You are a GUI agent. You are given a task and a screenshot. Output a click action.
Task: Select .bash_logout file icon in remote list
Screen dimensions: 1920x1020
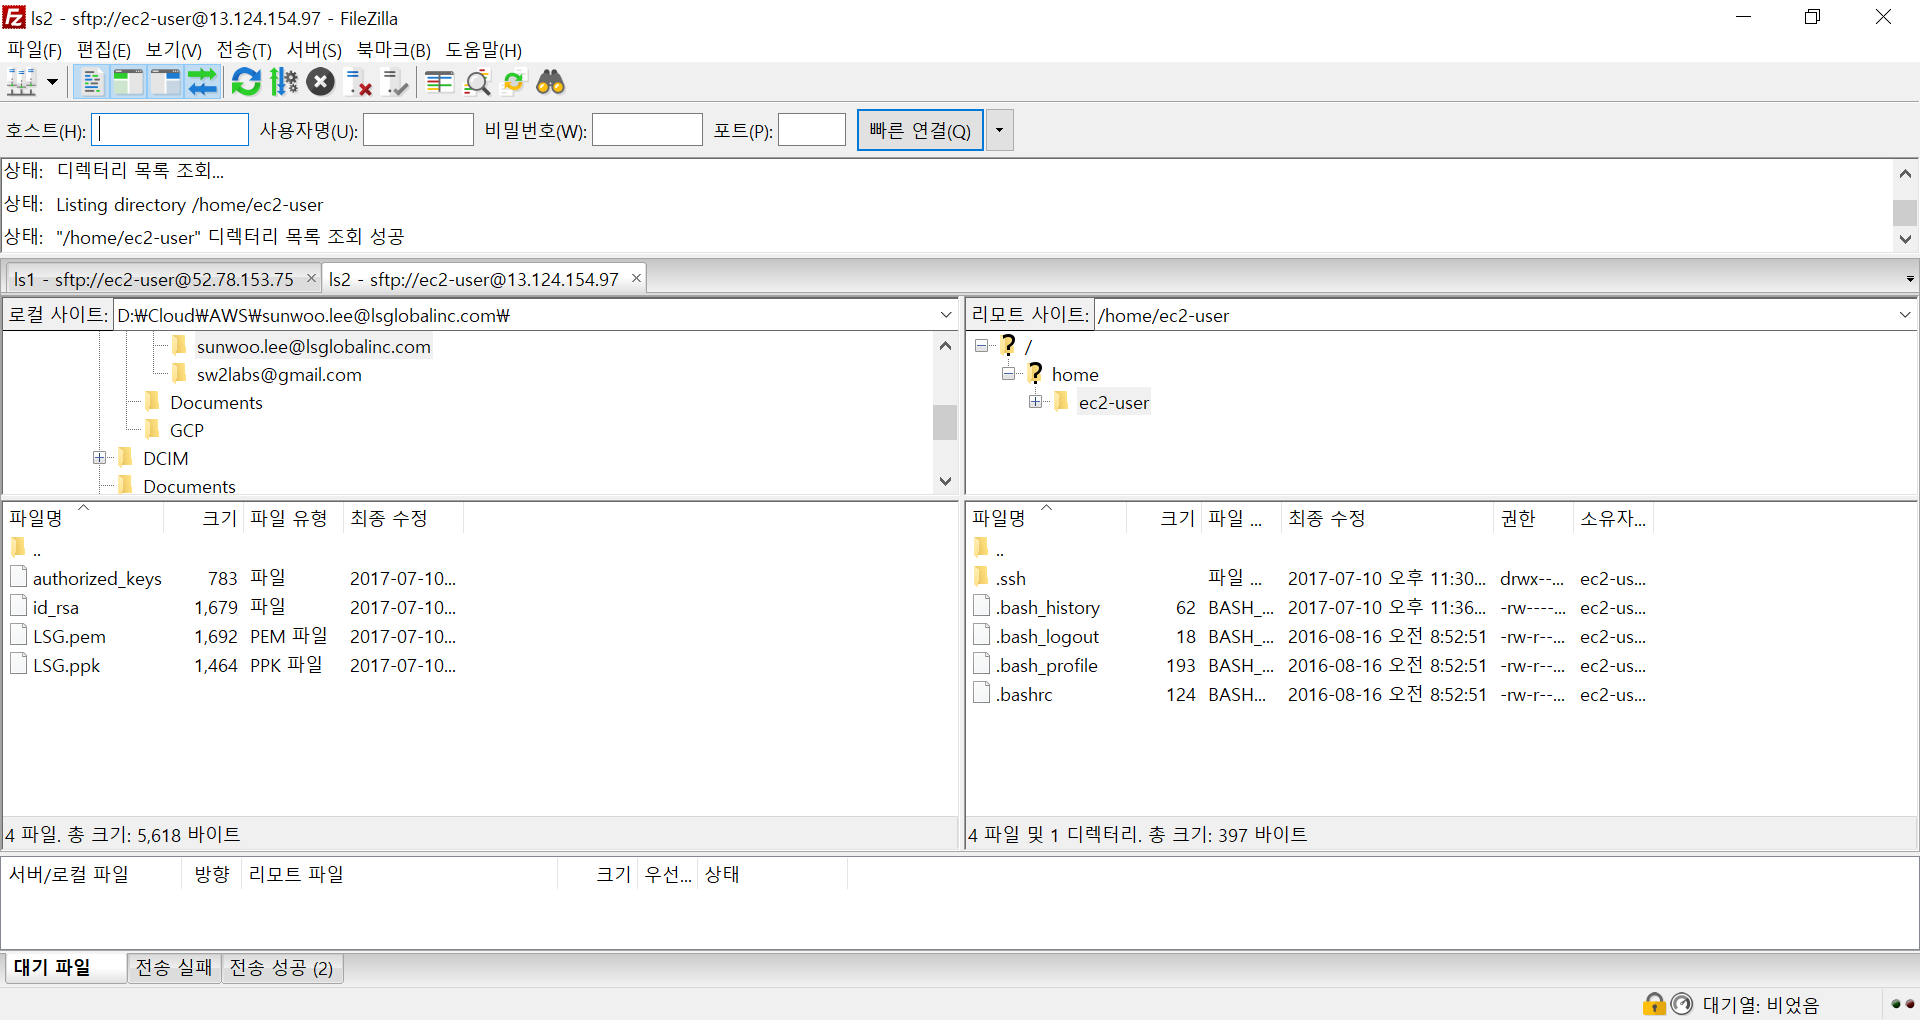tap(981, 635)
